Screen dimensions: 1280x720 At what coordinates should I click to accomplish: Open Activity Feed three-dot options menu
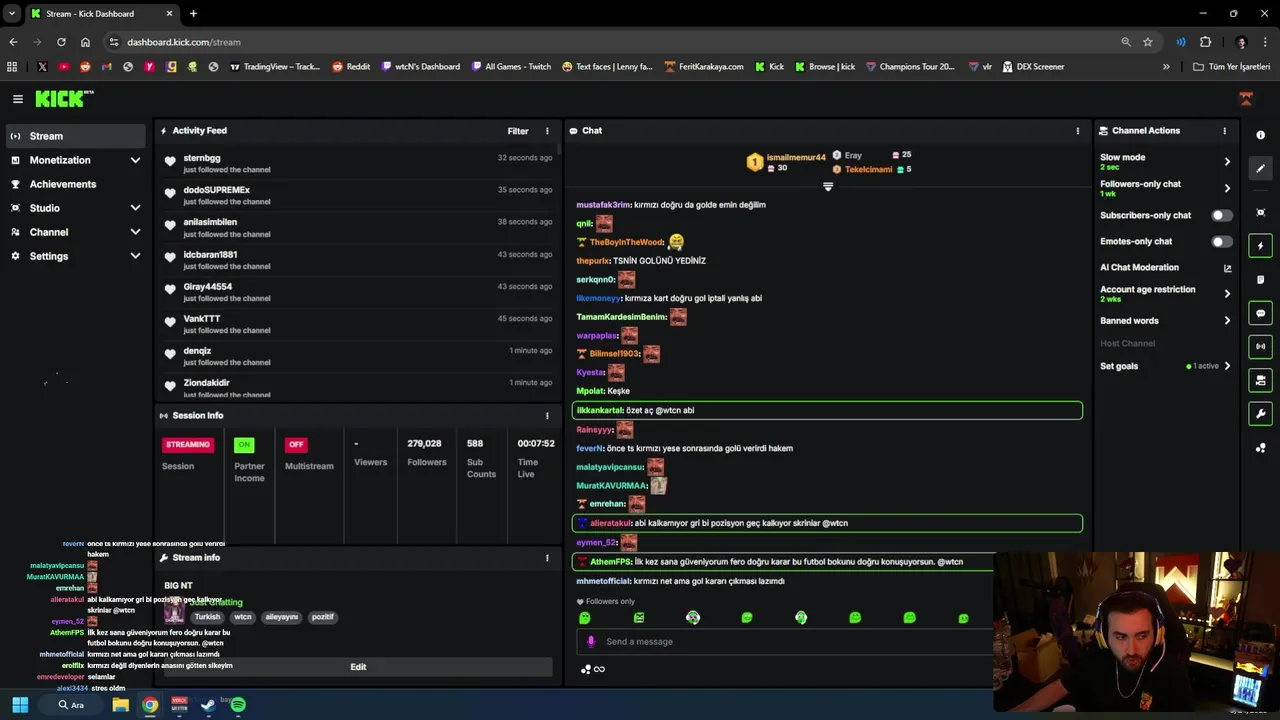pyautogui.click(x=547, y=131)
